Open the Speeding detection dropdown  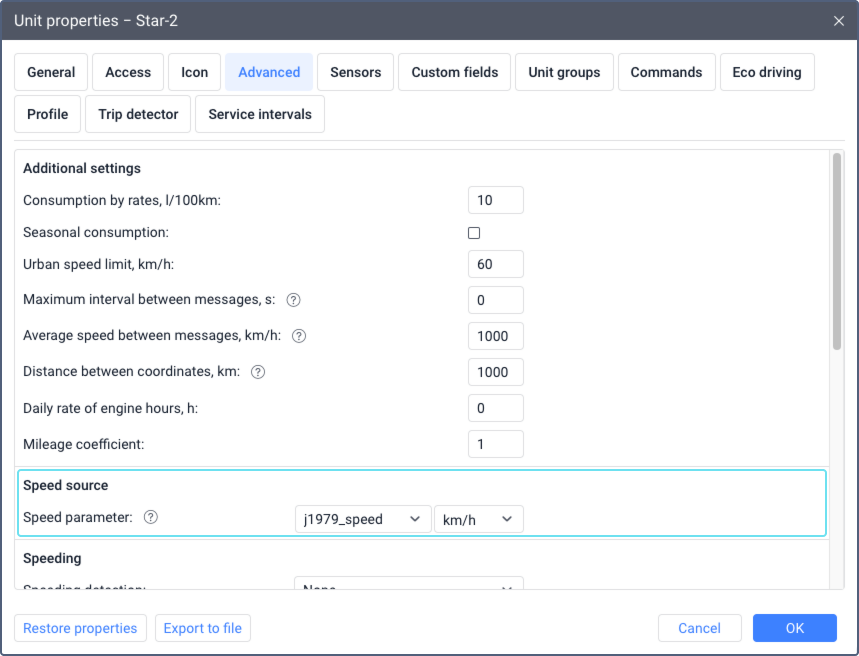(408, 586)
